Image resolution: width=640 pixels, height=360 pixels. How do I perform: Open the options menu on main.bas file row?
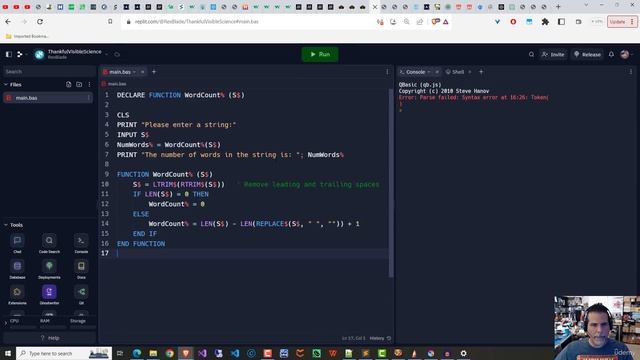[89, 98]
